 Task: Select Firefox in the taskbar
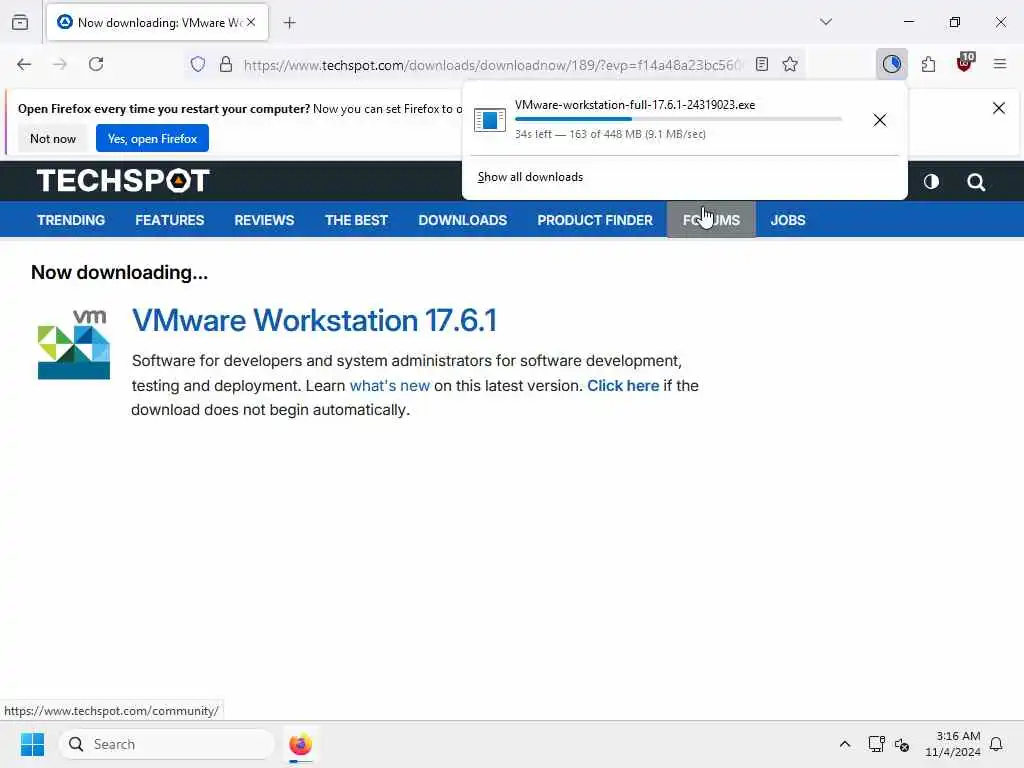[x=300, y=744]
